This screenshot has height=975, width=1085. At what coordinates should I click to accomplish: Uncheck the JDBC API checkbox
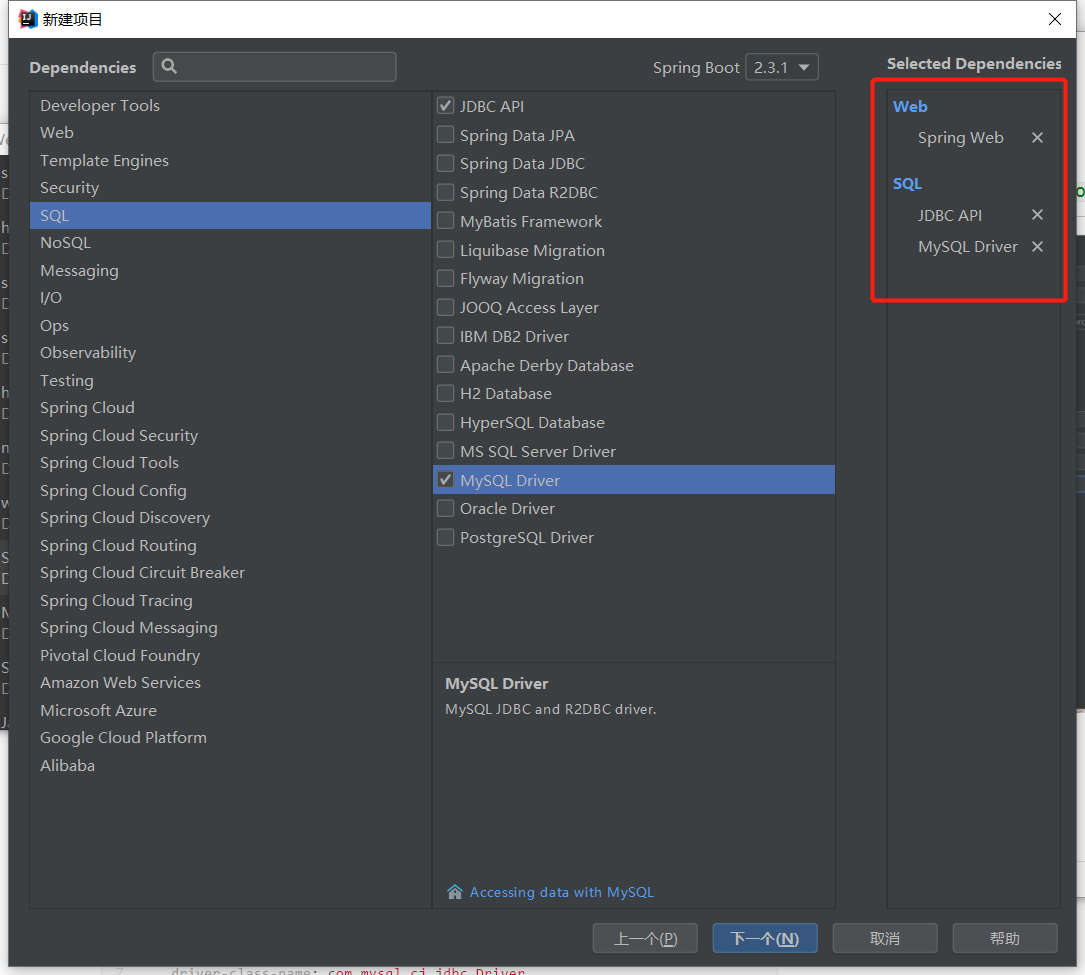click(x=446, y=106)
